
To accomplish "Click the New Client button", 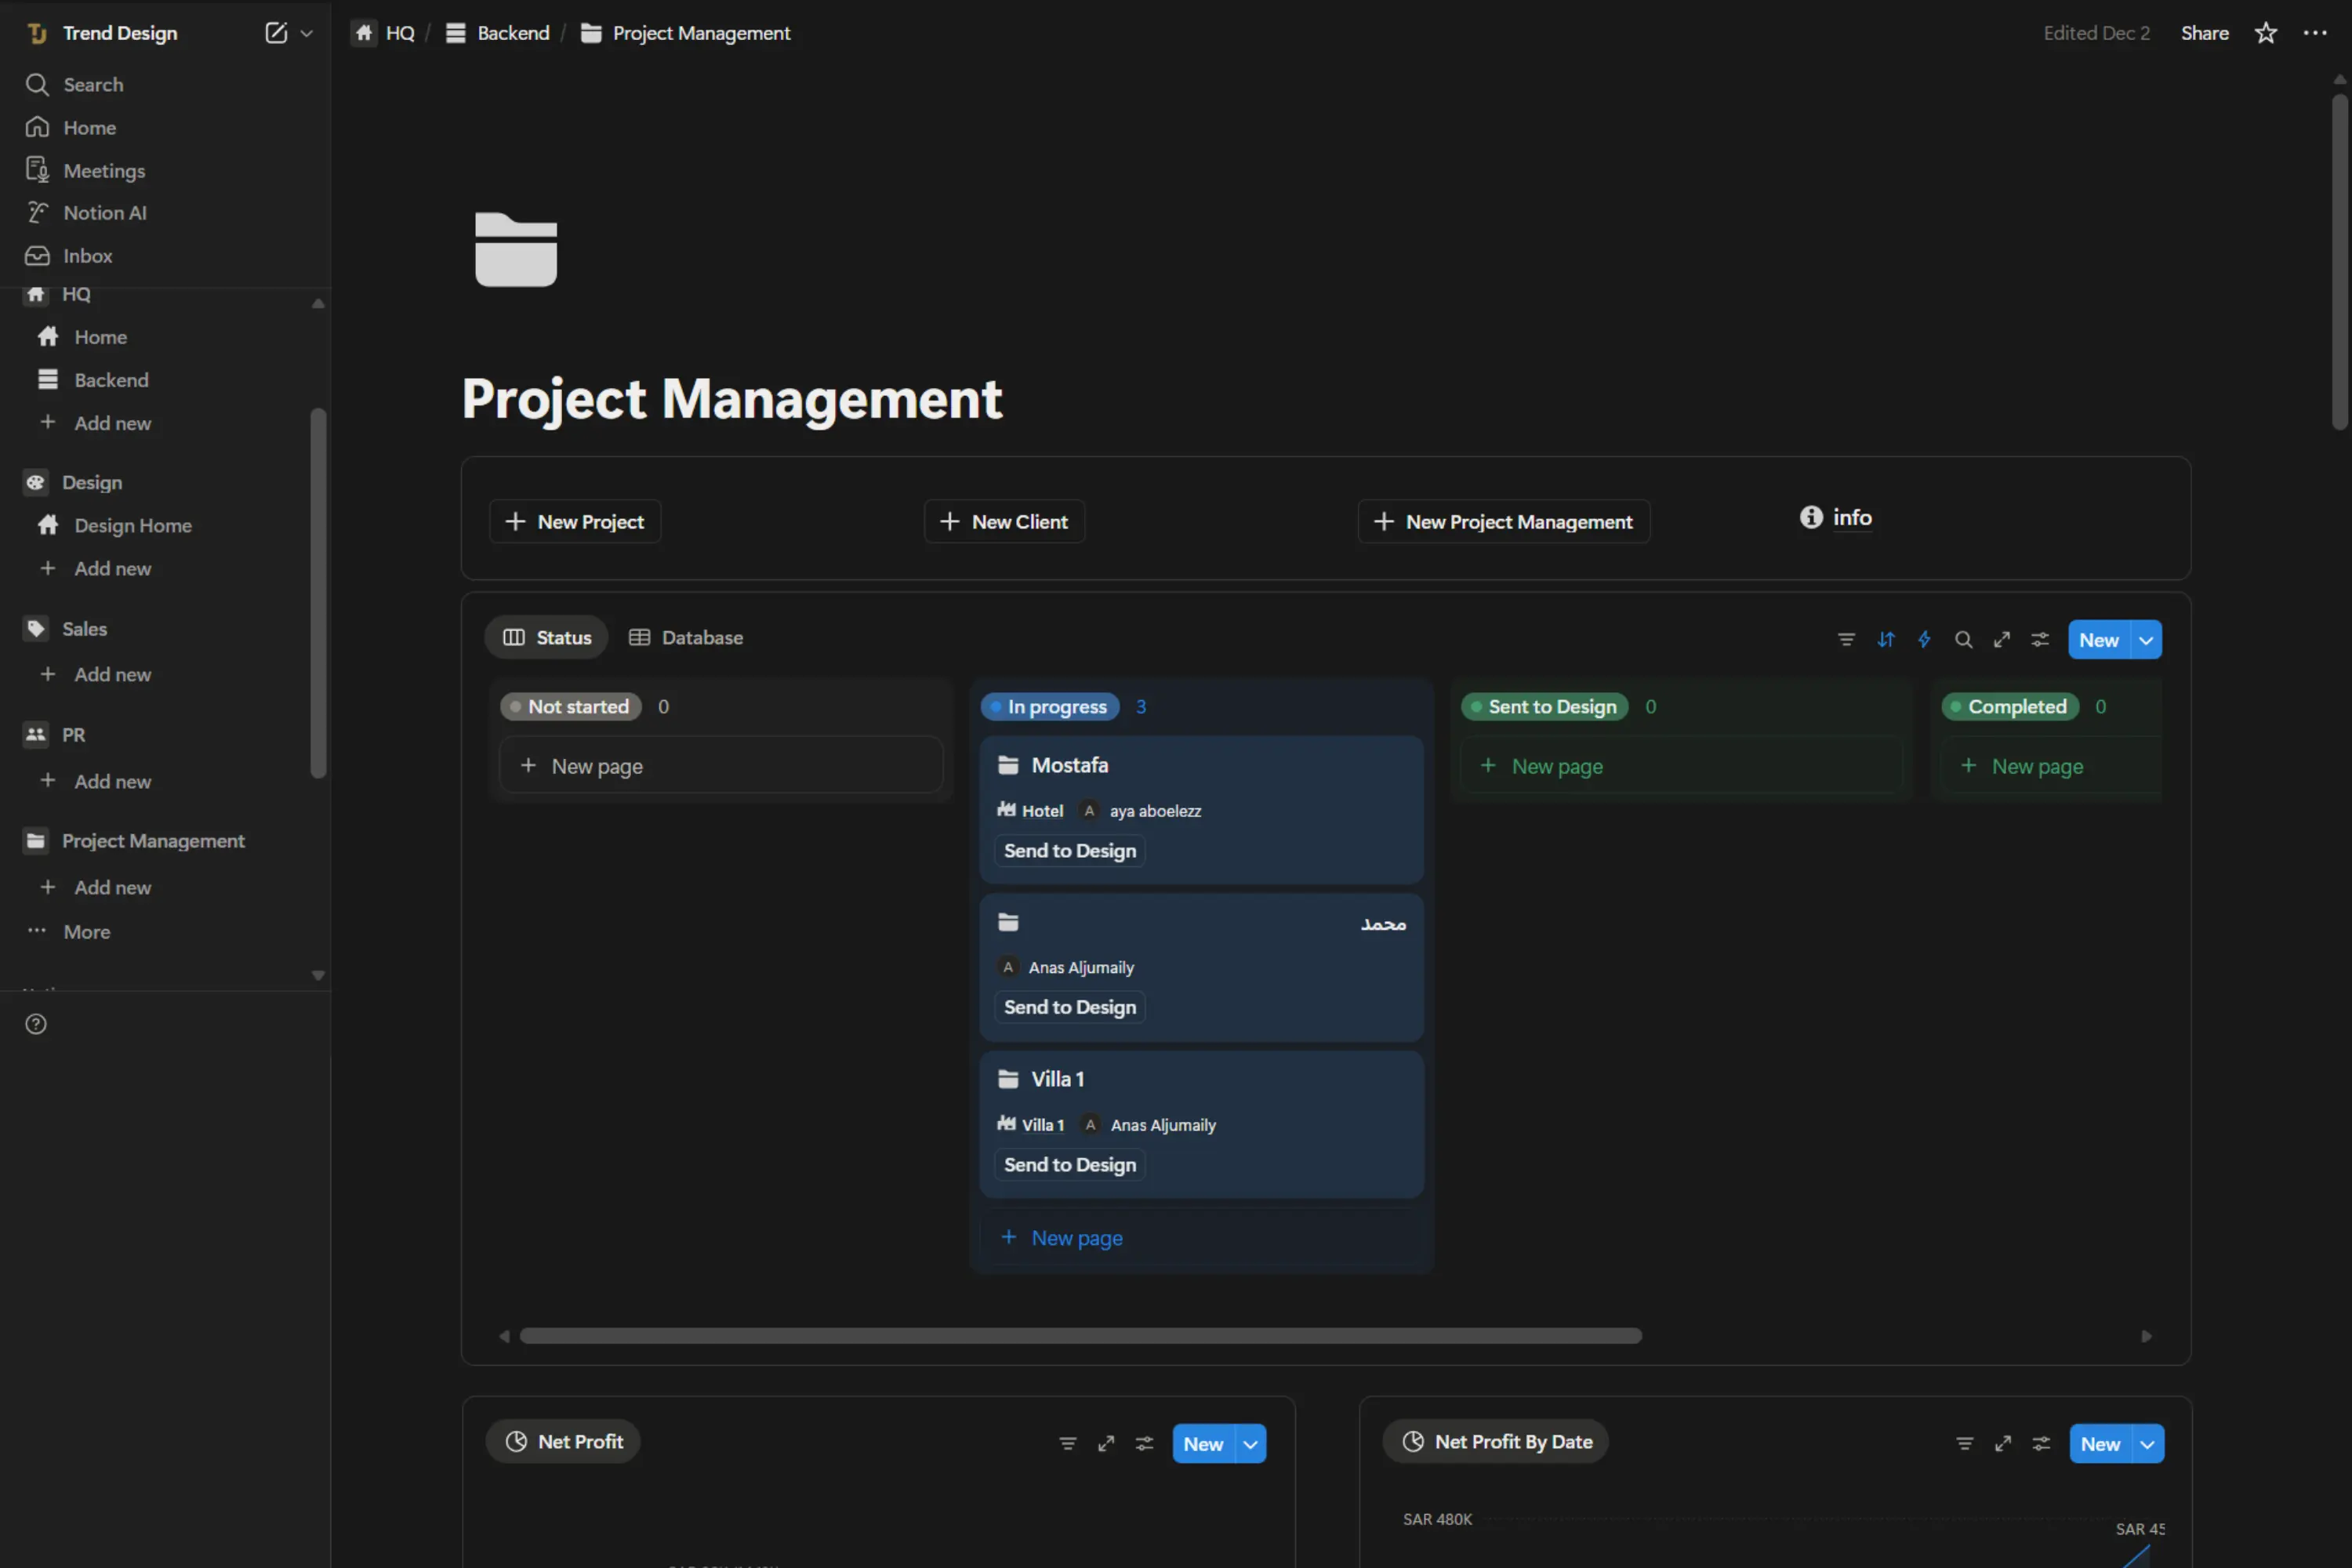I will [x=1004, y=521].
